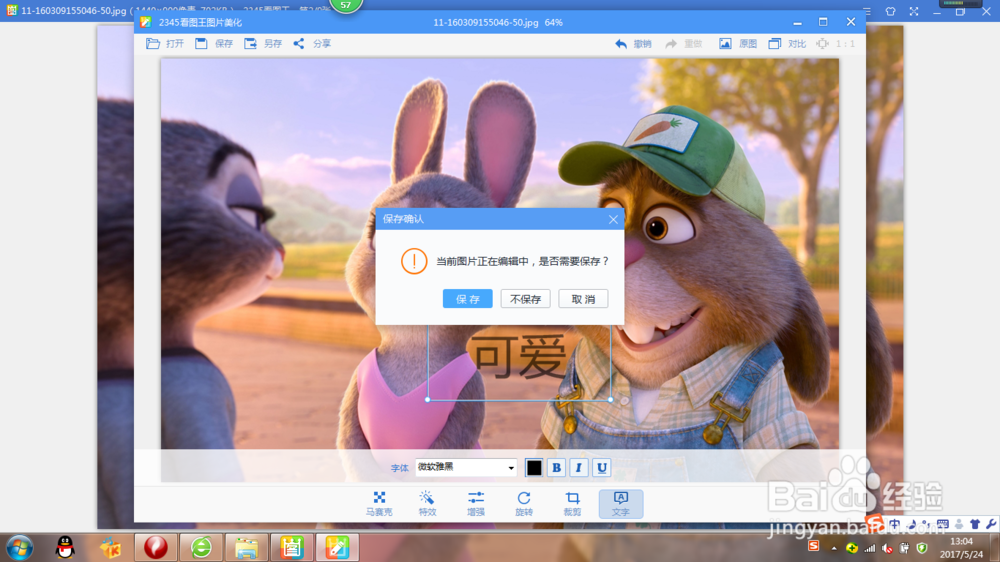This screenshot has width=1000, height=562.
Task: Open the green browser taskbar icon
Action: (202, 547)
